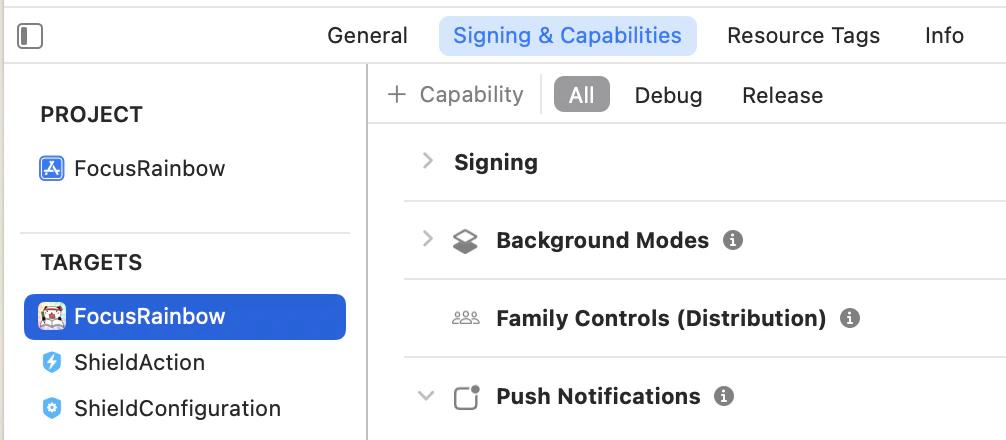The image size is (1006, 440).
Task: Click the FocusRainbow project app icon
Action: click(x=52, y=168)
